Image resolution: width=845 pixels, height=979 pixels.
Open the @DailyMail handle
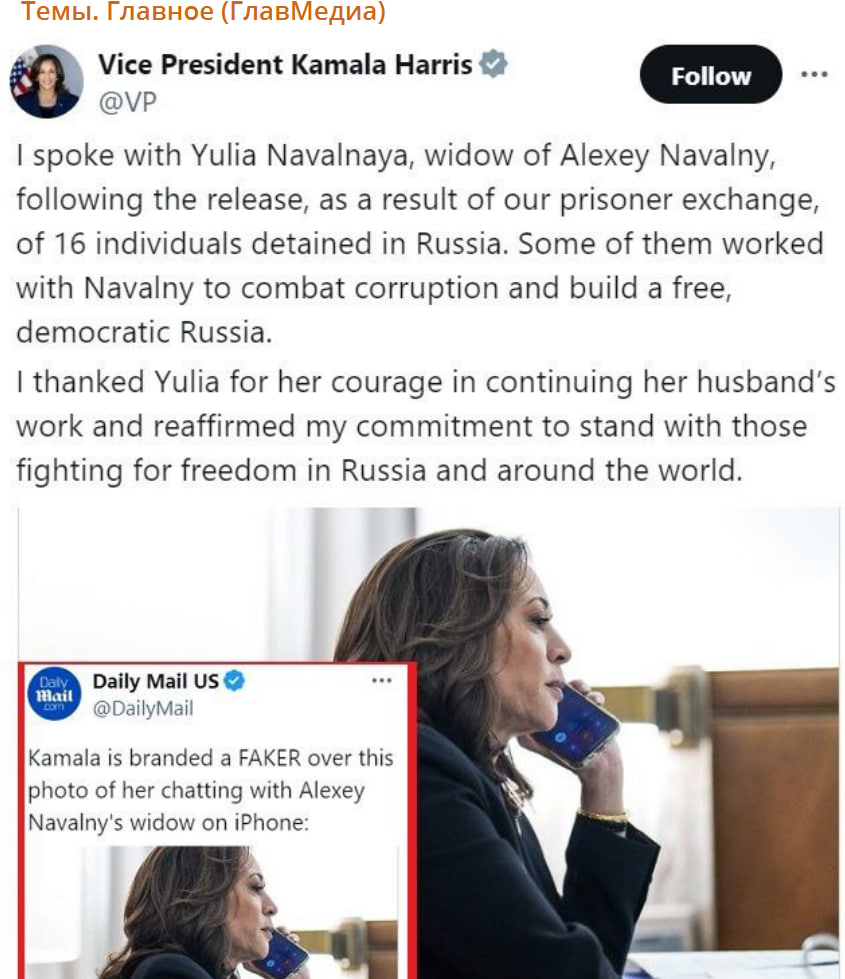[x=143, y=709]
